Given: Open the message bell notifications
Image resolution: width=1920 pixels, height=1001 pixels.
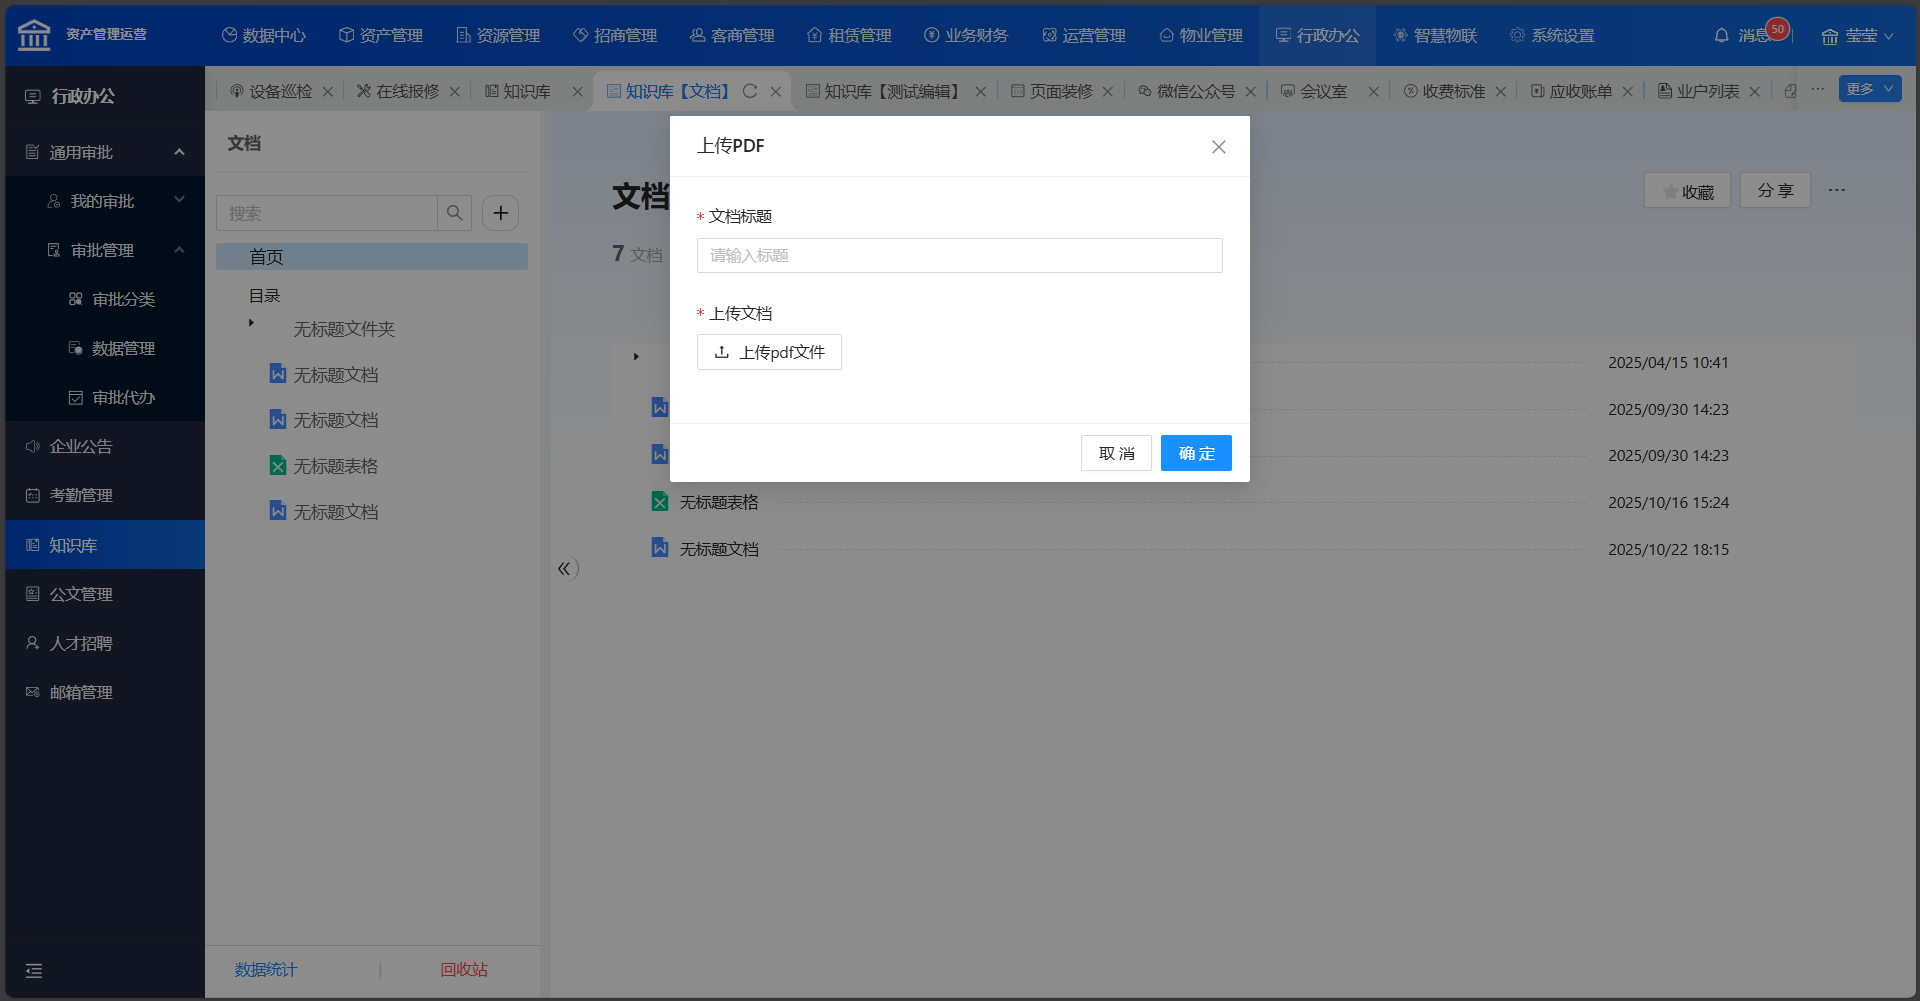Looking at the screenshot, I should pos(1721,36).
